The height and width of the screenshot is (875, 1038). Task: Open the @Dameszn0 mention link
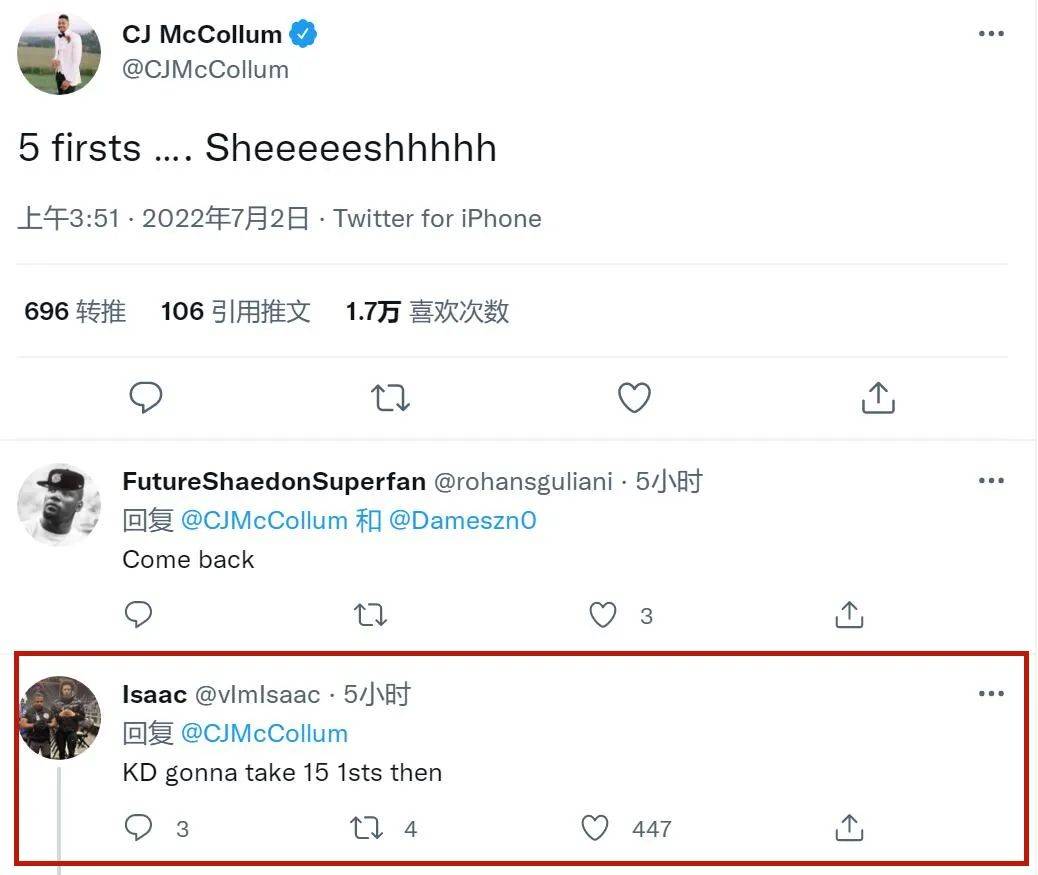[463, 520]
